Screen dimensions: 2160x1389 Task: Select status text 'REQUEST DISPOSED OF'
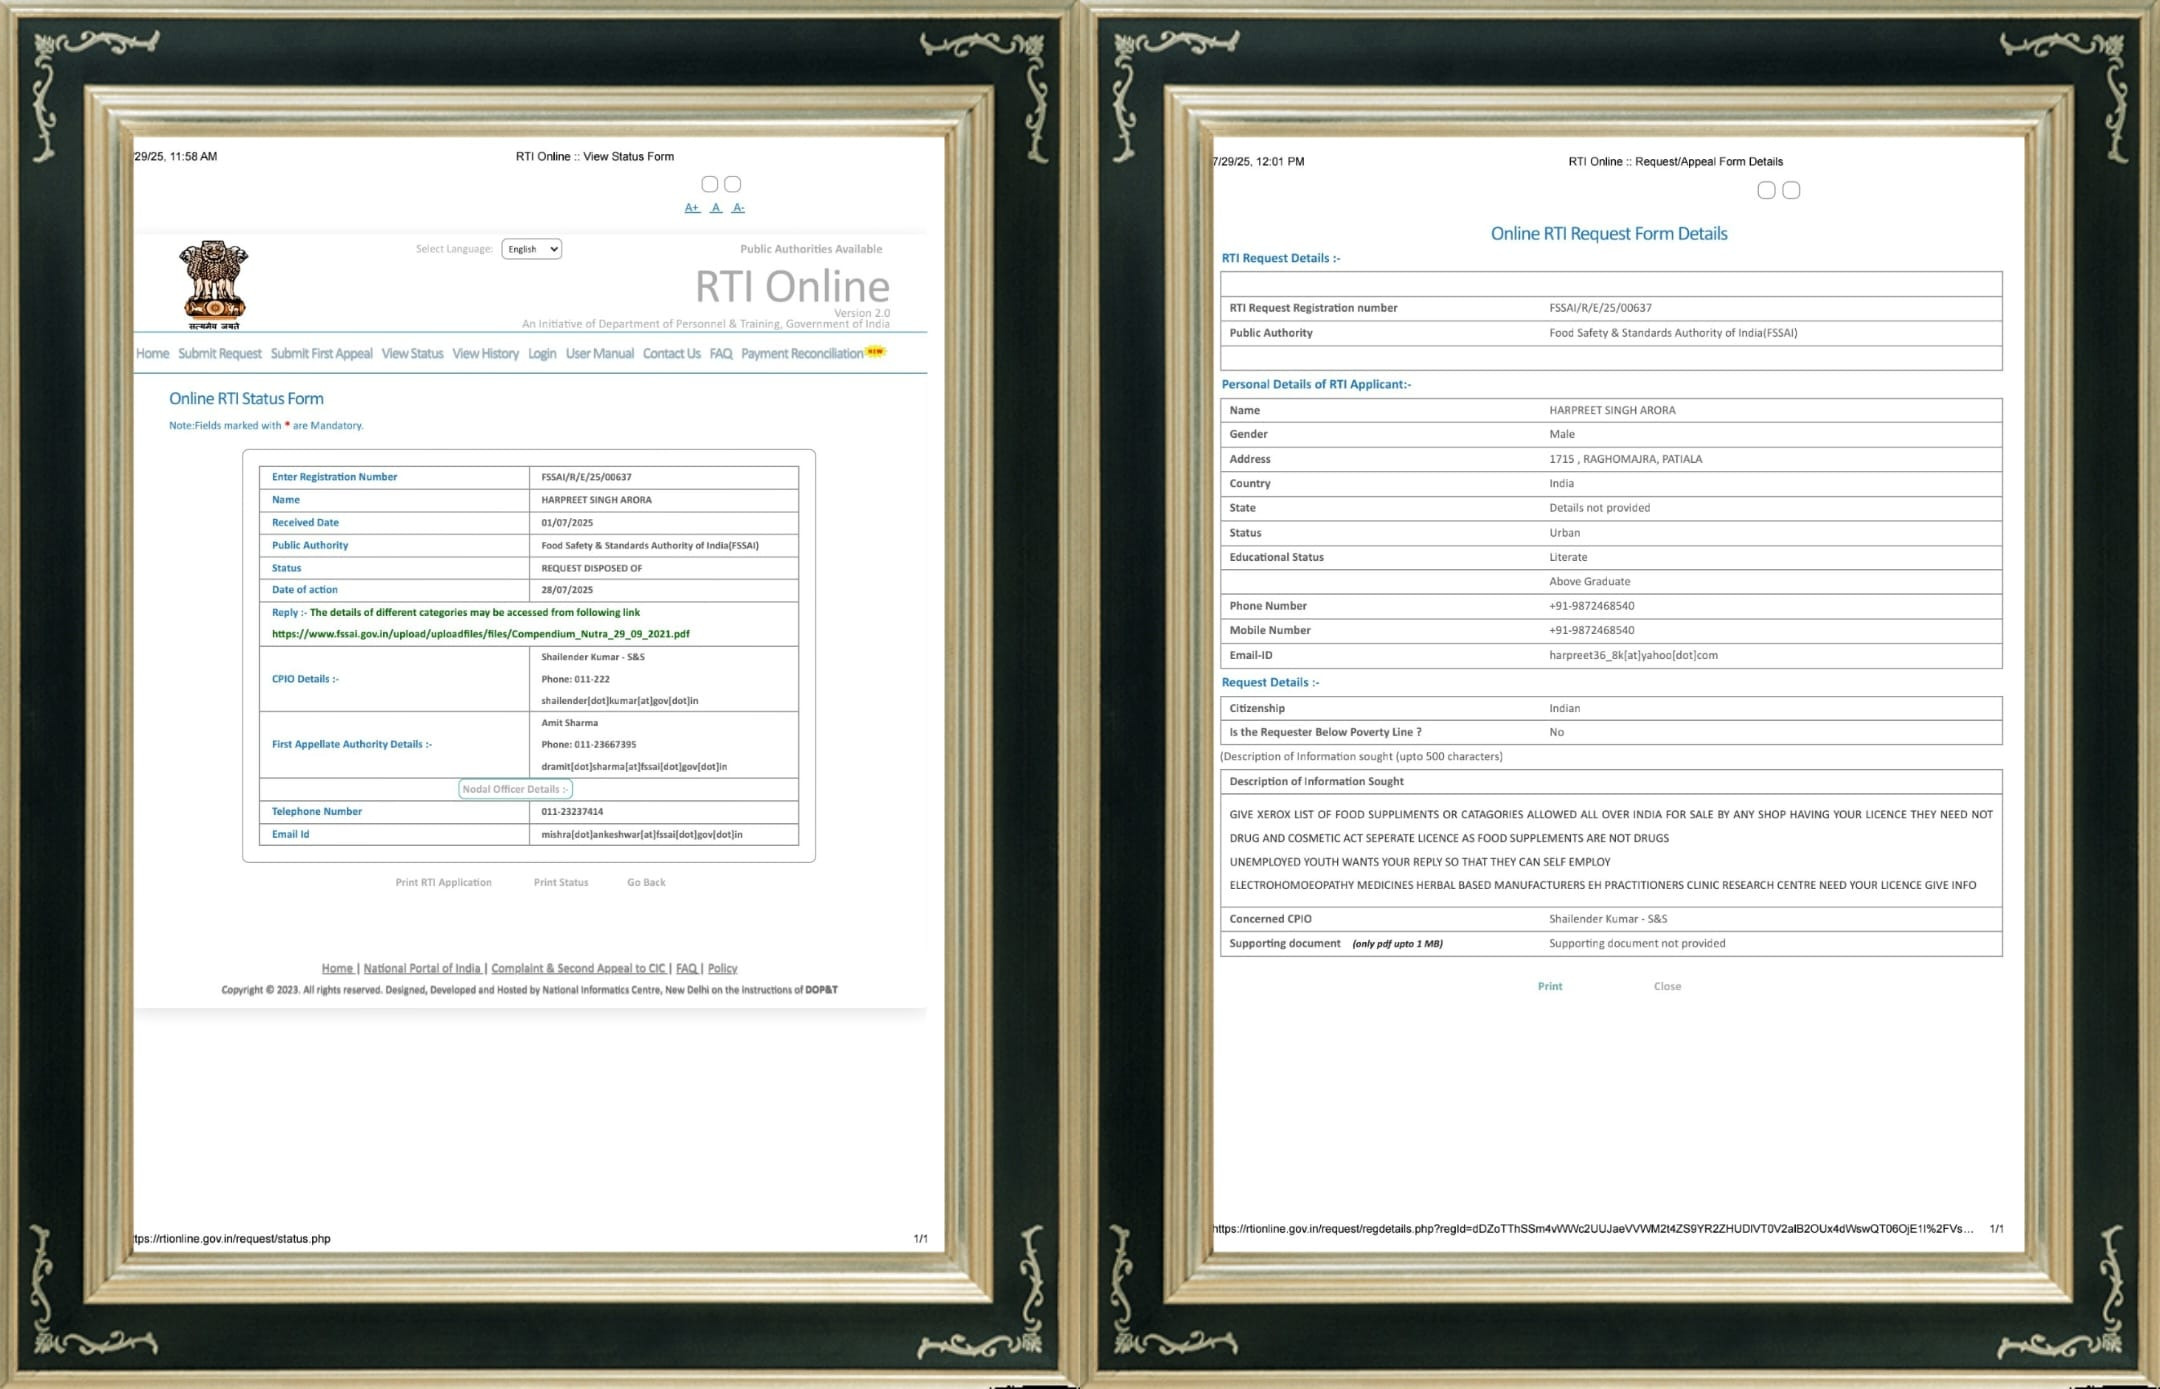coord(592,568)
